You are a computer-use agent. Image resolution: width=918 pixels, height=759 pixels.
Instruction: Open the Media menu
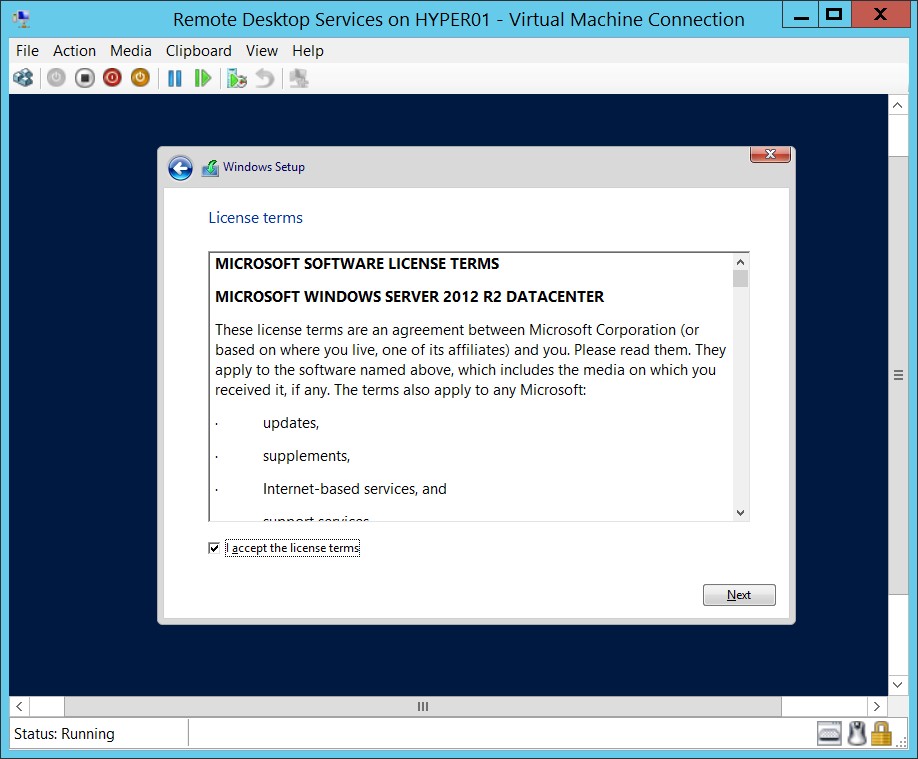pyautogui.click(x=131, y=51)
